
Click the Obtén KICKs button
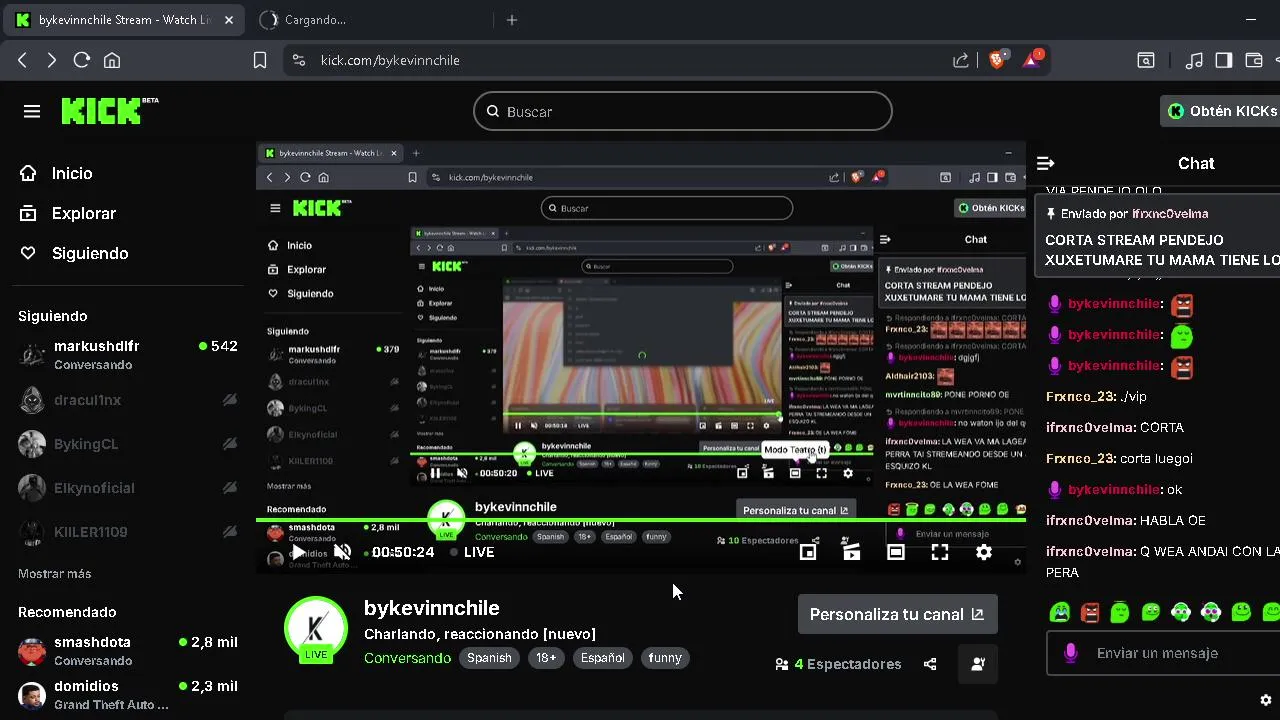[1222, 111]
